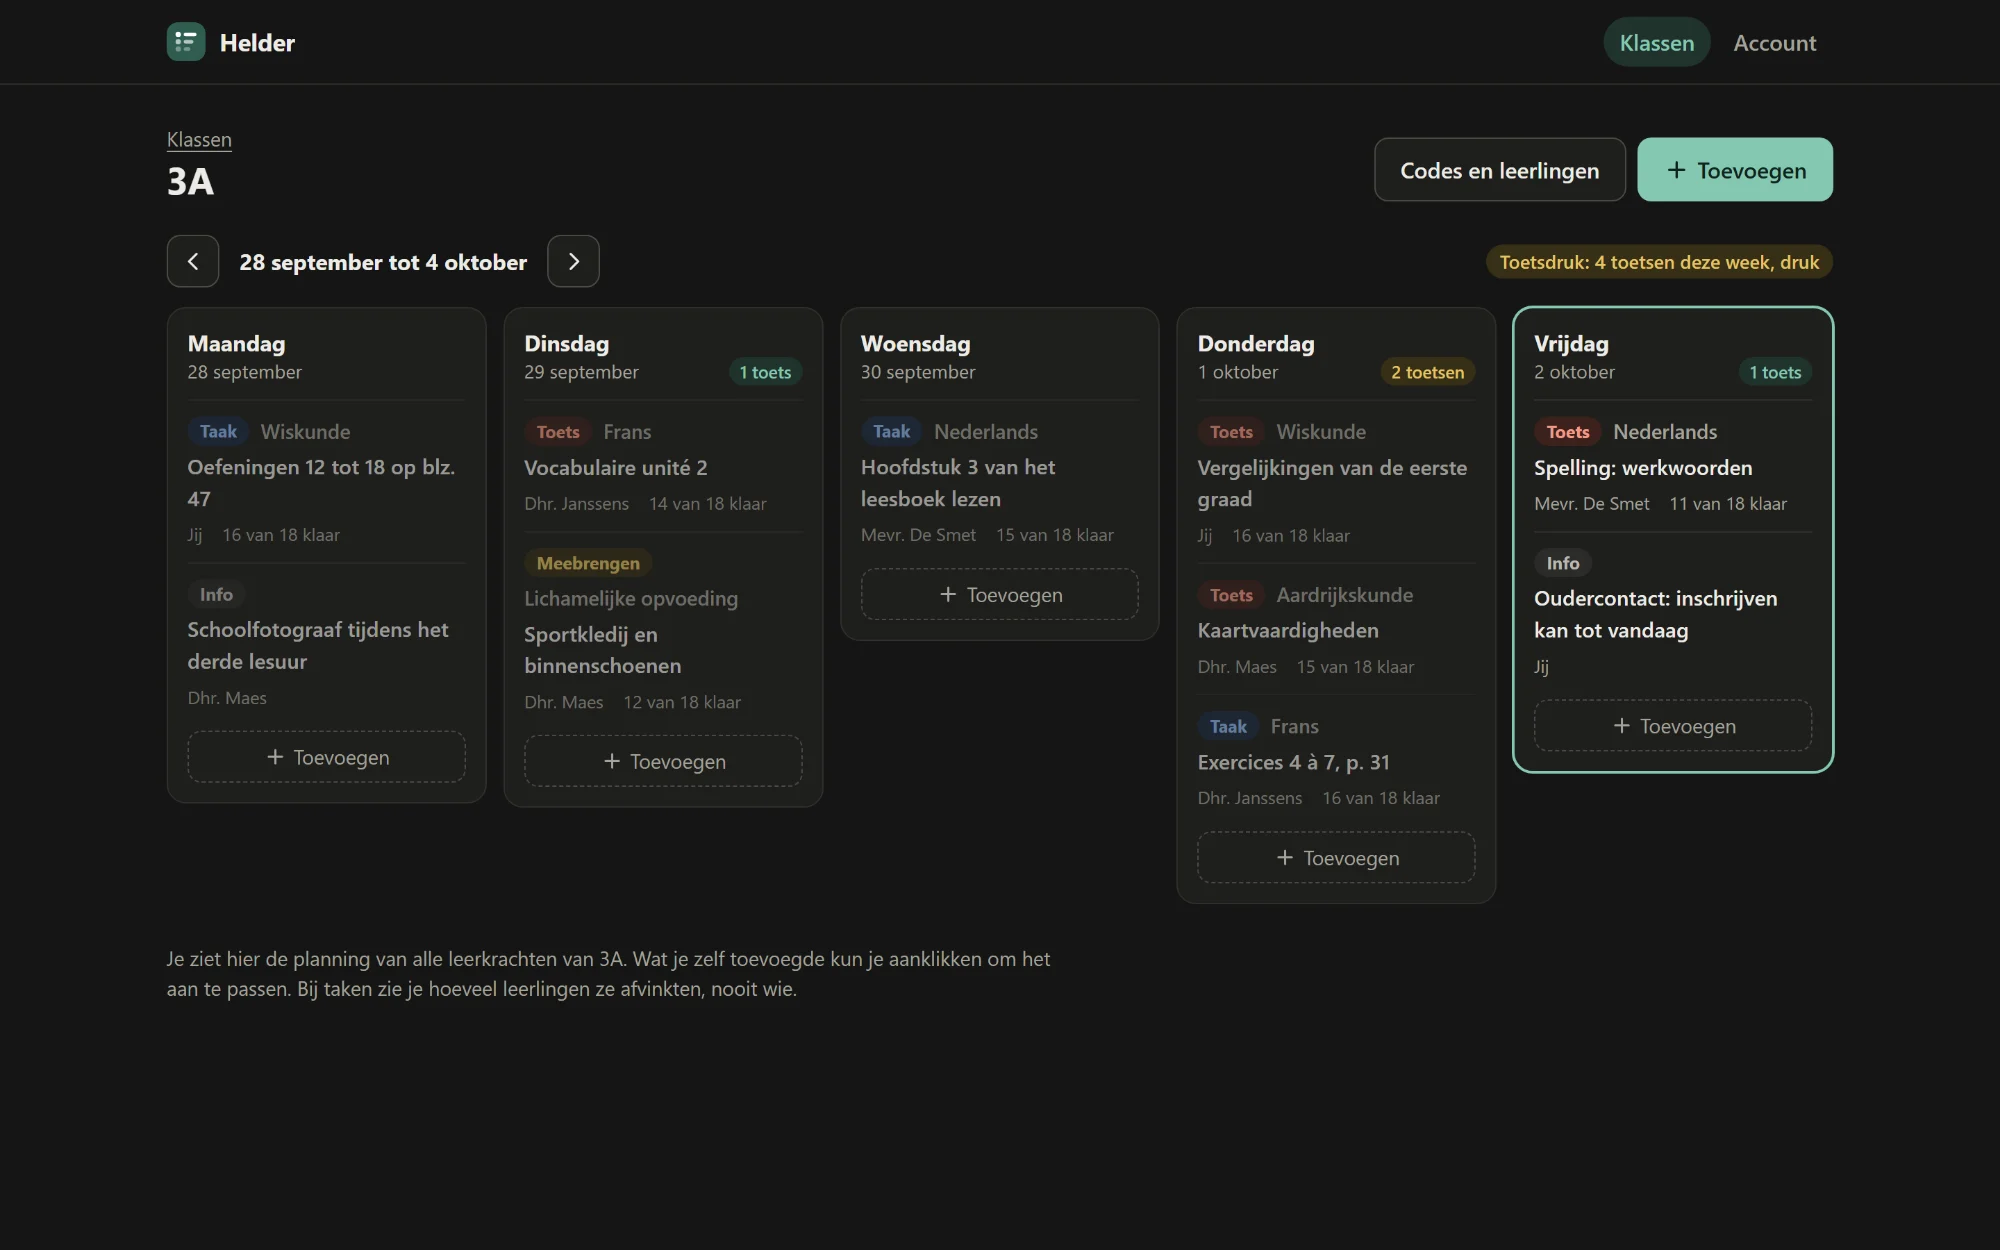Click the Helder logo icon
Viewport: 2000px width, 1250px height.
point(186,42)
